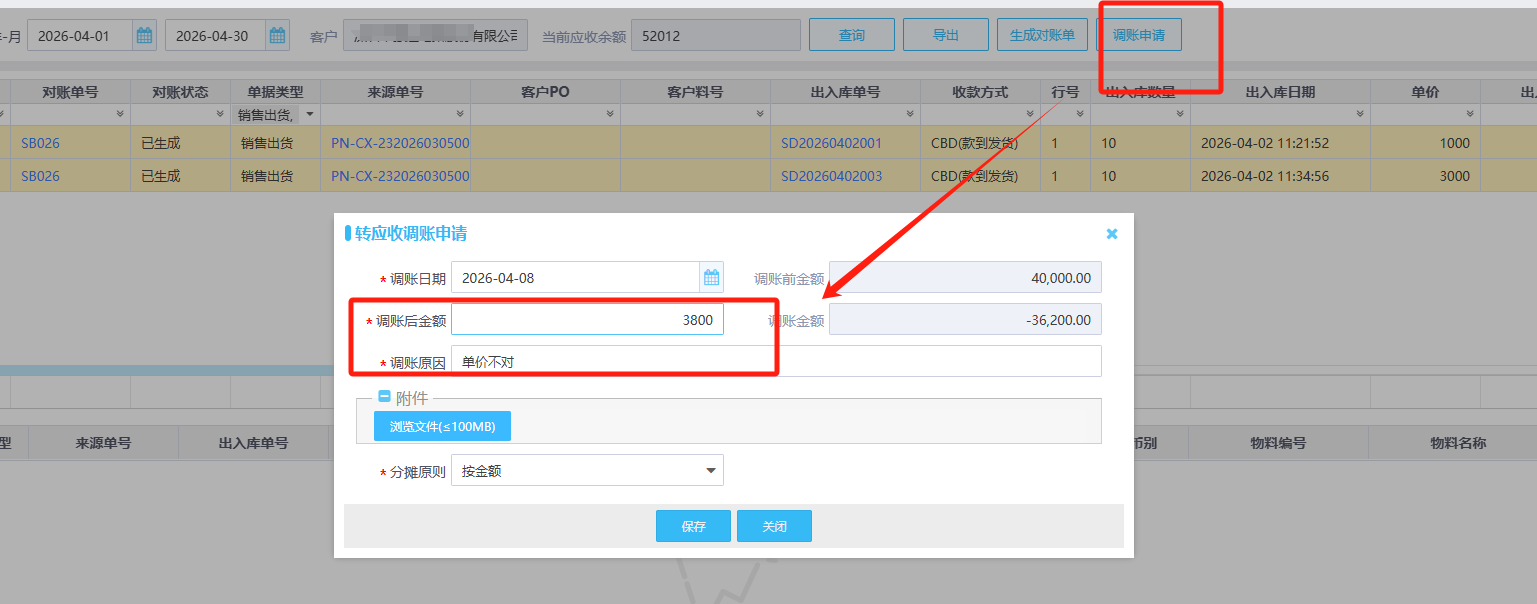Open filter dropdown under 客户料号 column

pos(760,115)
